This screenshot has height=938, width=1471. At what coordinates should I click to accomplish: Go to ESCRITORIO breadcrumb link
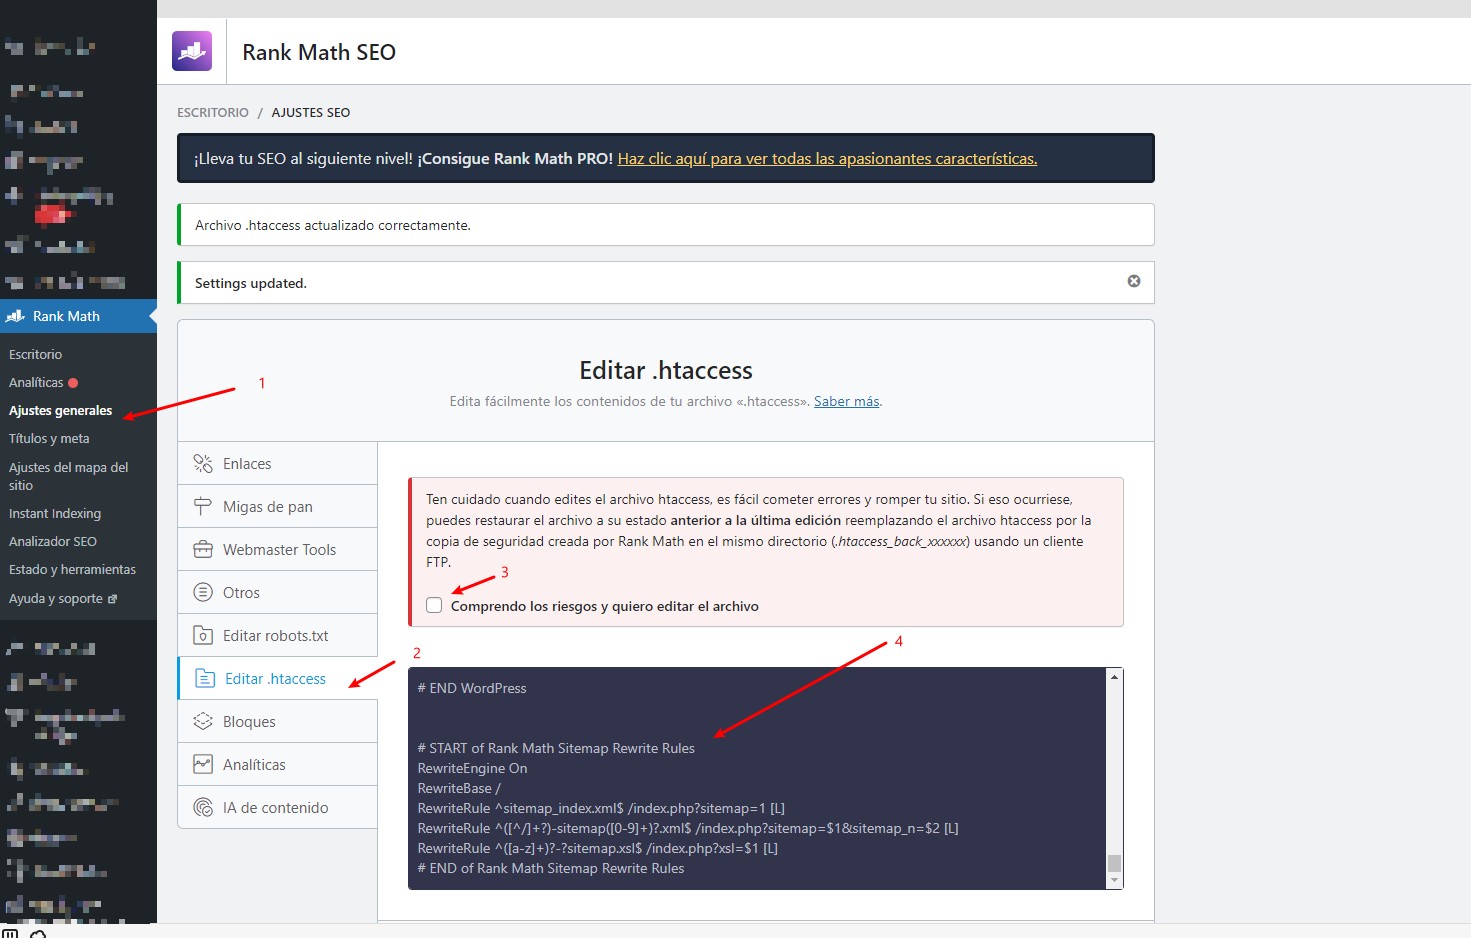click(x=213, y=112)
